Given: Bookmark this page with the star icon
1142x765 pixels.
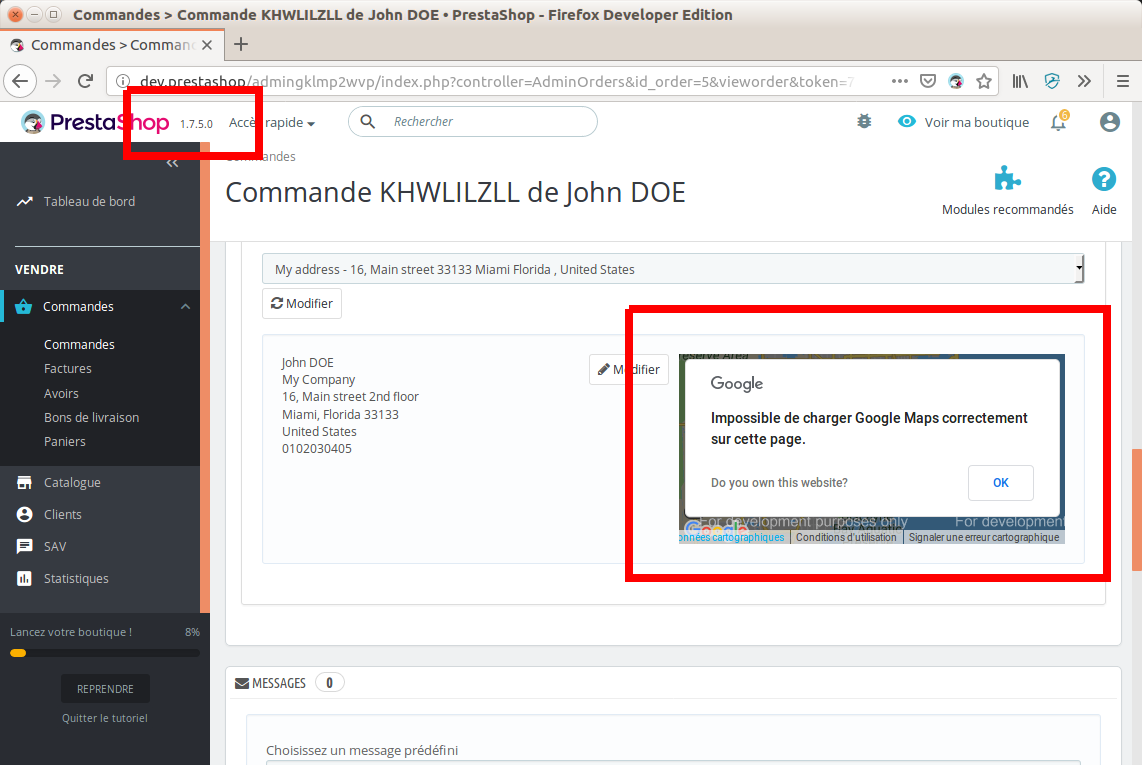Looking at the screenshot, I should click(x=984, y=81).
